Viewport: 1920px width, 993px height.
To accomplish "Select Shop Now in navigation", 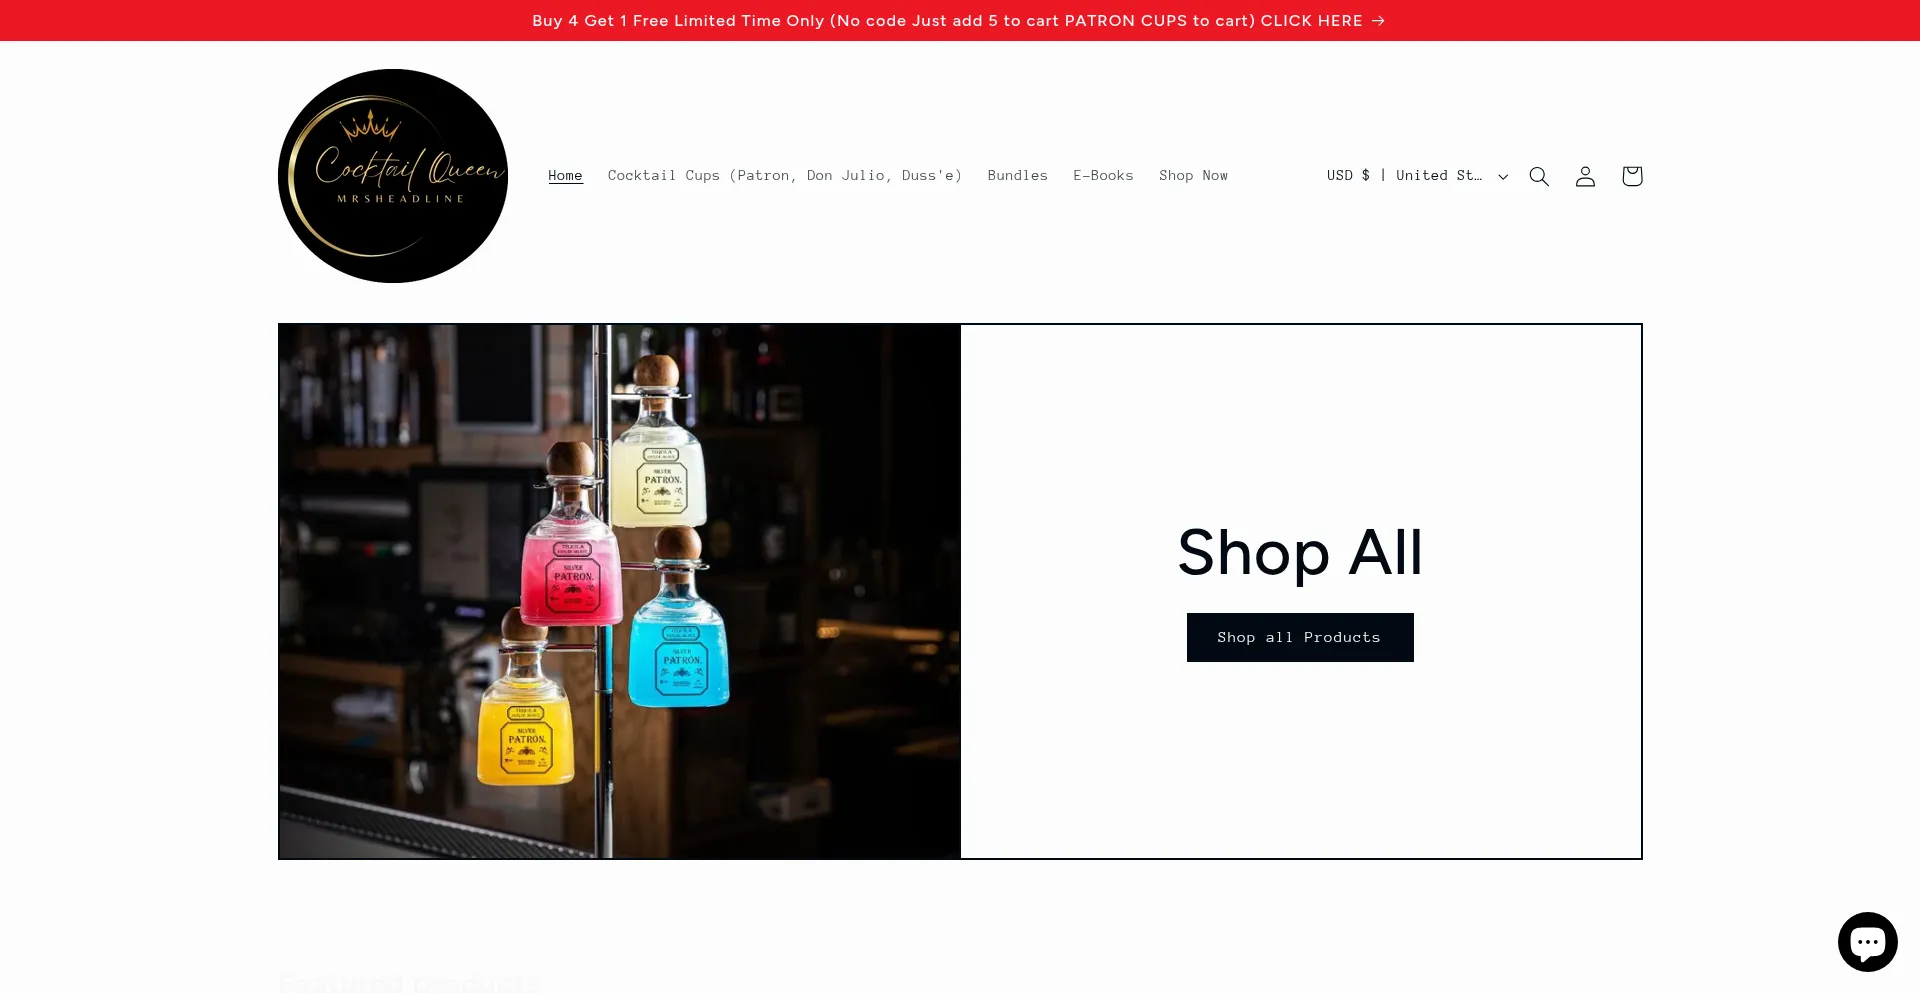I will [1193, 176].
